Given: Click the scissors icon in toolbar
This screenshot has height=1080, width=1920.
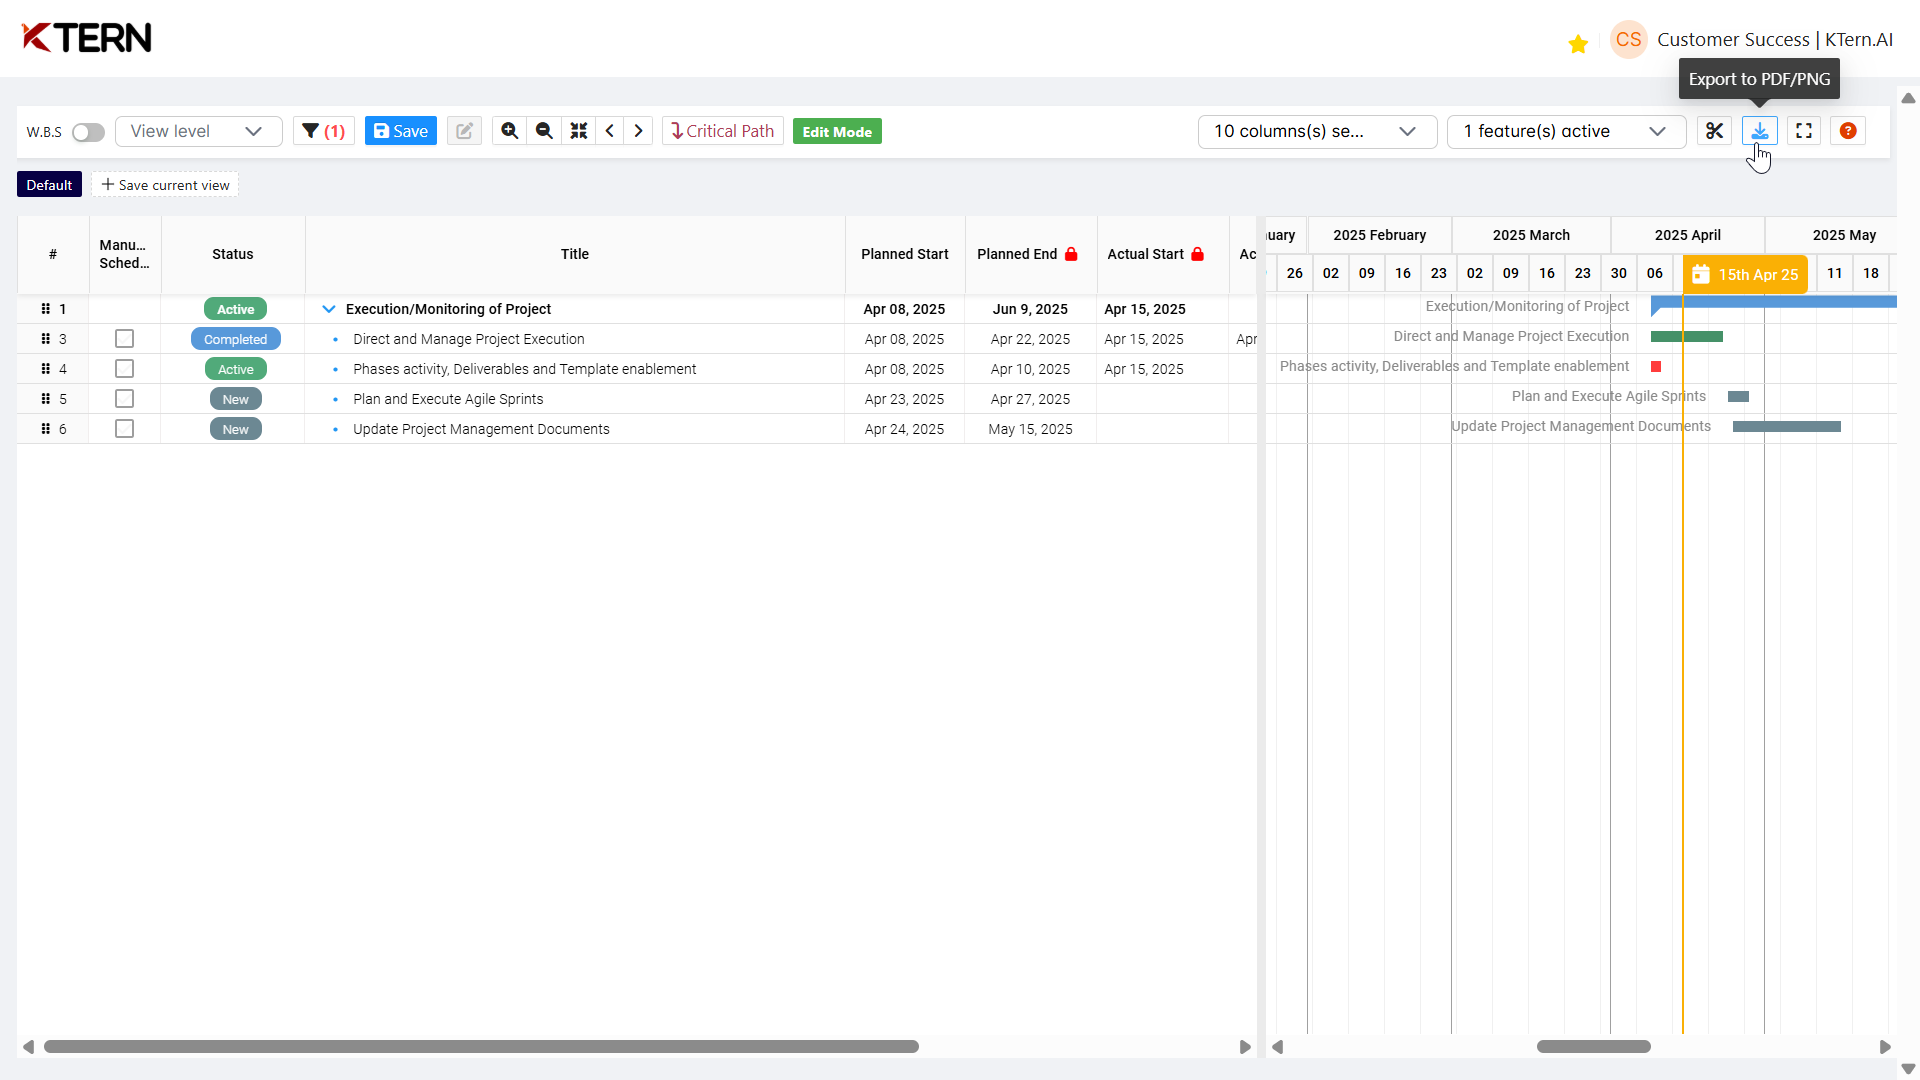Looking at the screenshot, I should coord(1714,131).
